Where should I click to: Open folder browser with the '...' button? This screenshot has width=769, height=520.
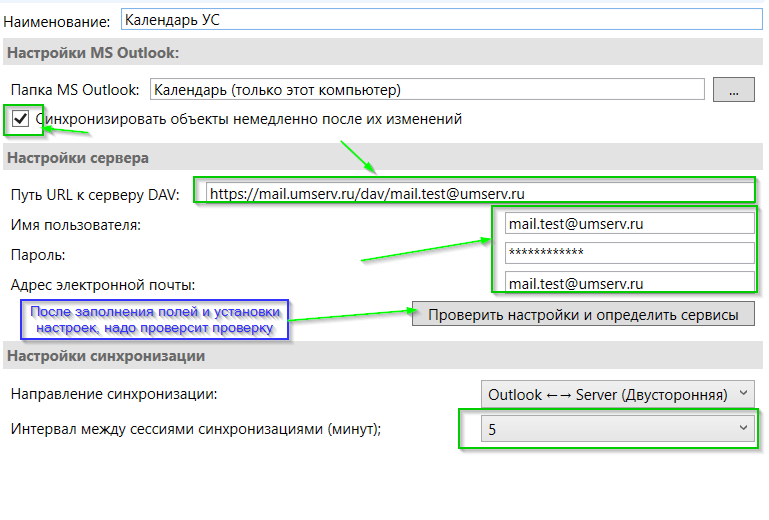click(x=733, y=90)
